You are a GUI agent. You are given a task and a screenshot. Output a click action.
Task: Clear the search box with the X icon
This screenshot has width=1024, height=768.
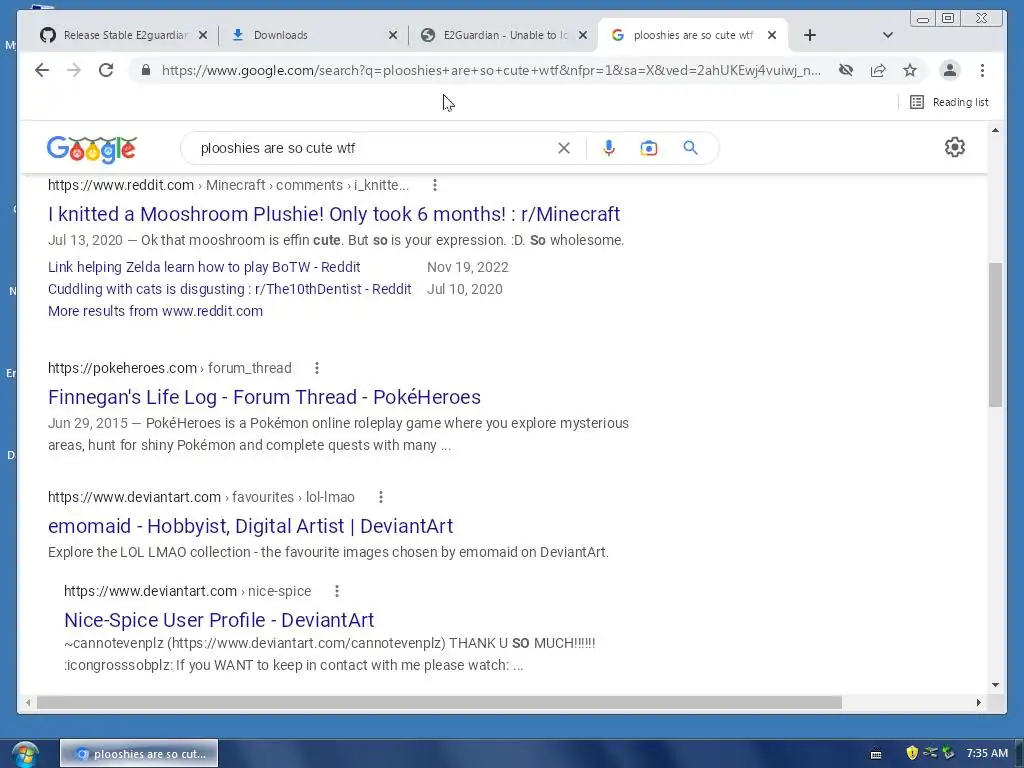pos(564,148)
